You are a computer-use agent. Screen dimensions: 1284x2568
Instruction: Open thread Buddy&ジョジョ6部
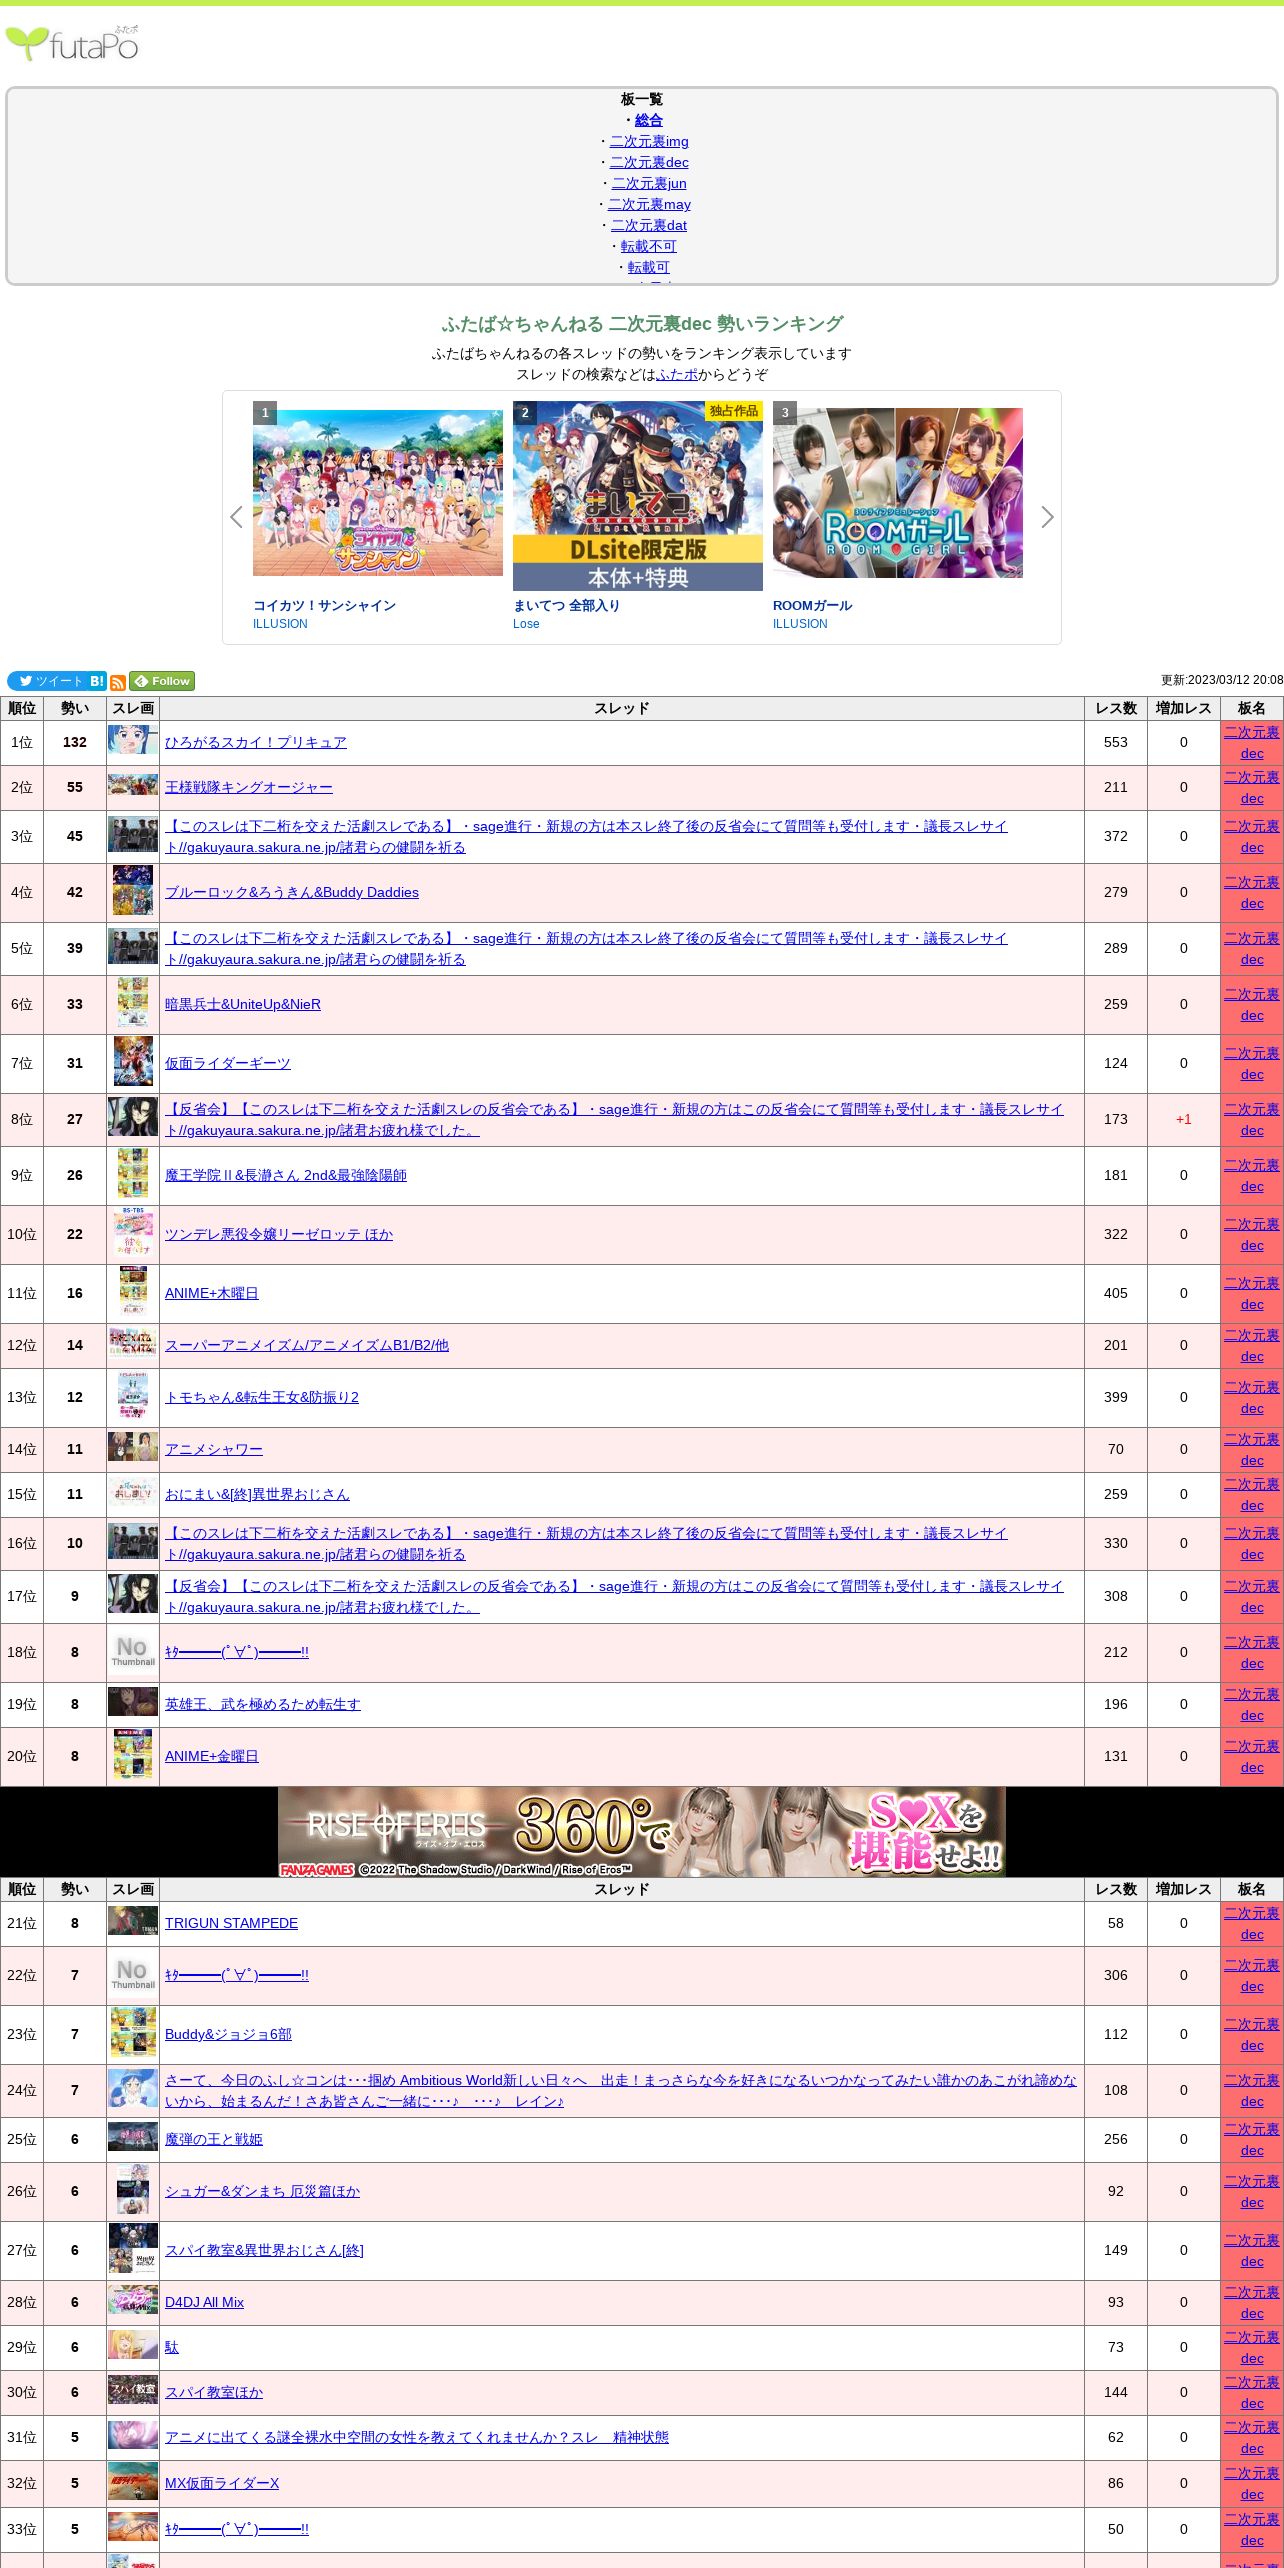(228, 2034)
